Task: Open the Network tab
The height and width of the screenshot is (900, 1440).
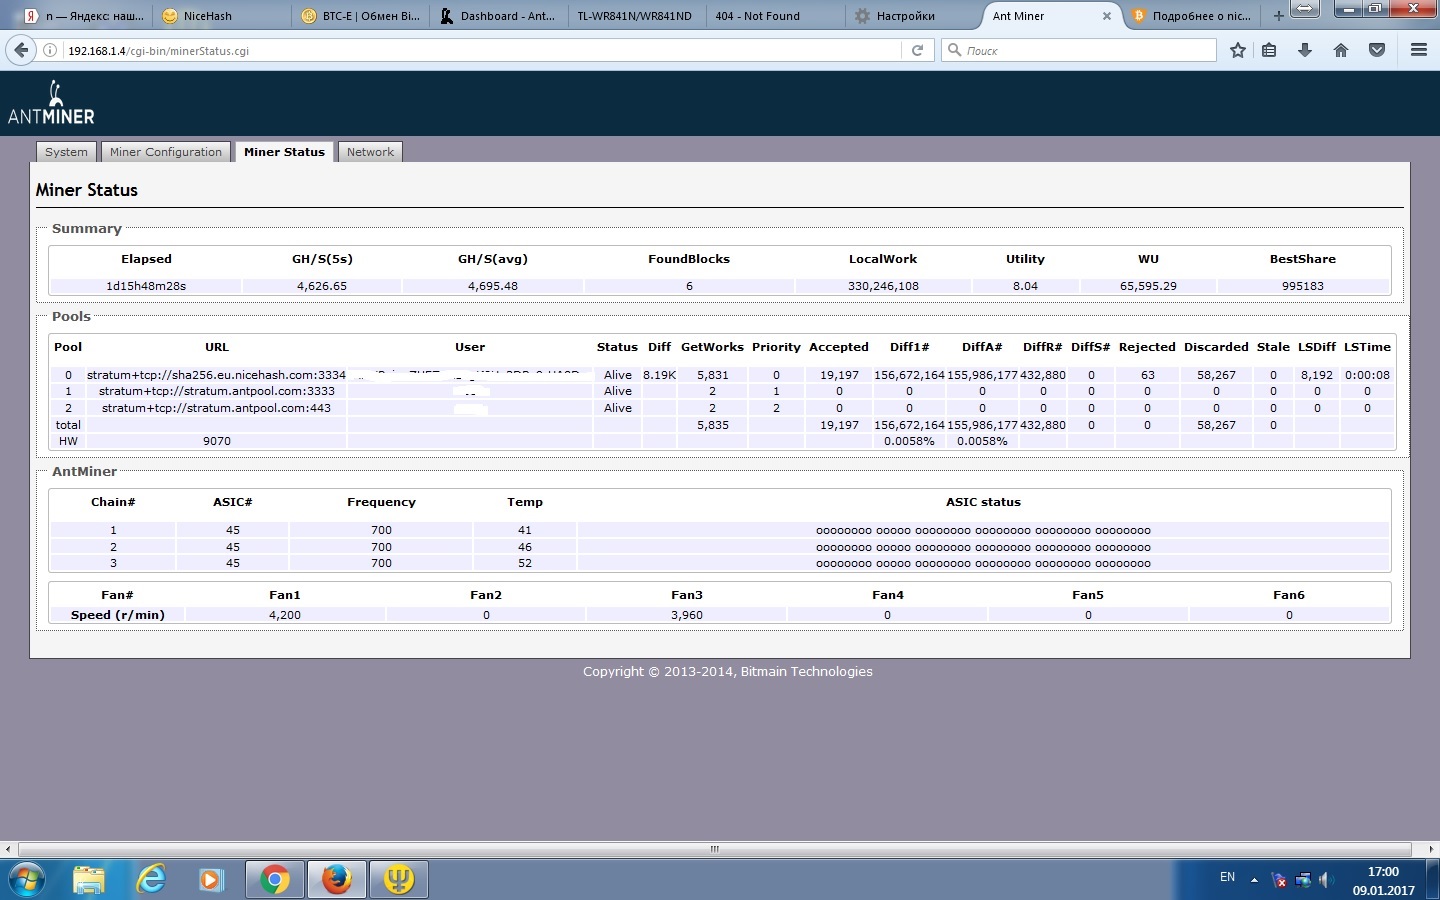Action: (370, 152)
